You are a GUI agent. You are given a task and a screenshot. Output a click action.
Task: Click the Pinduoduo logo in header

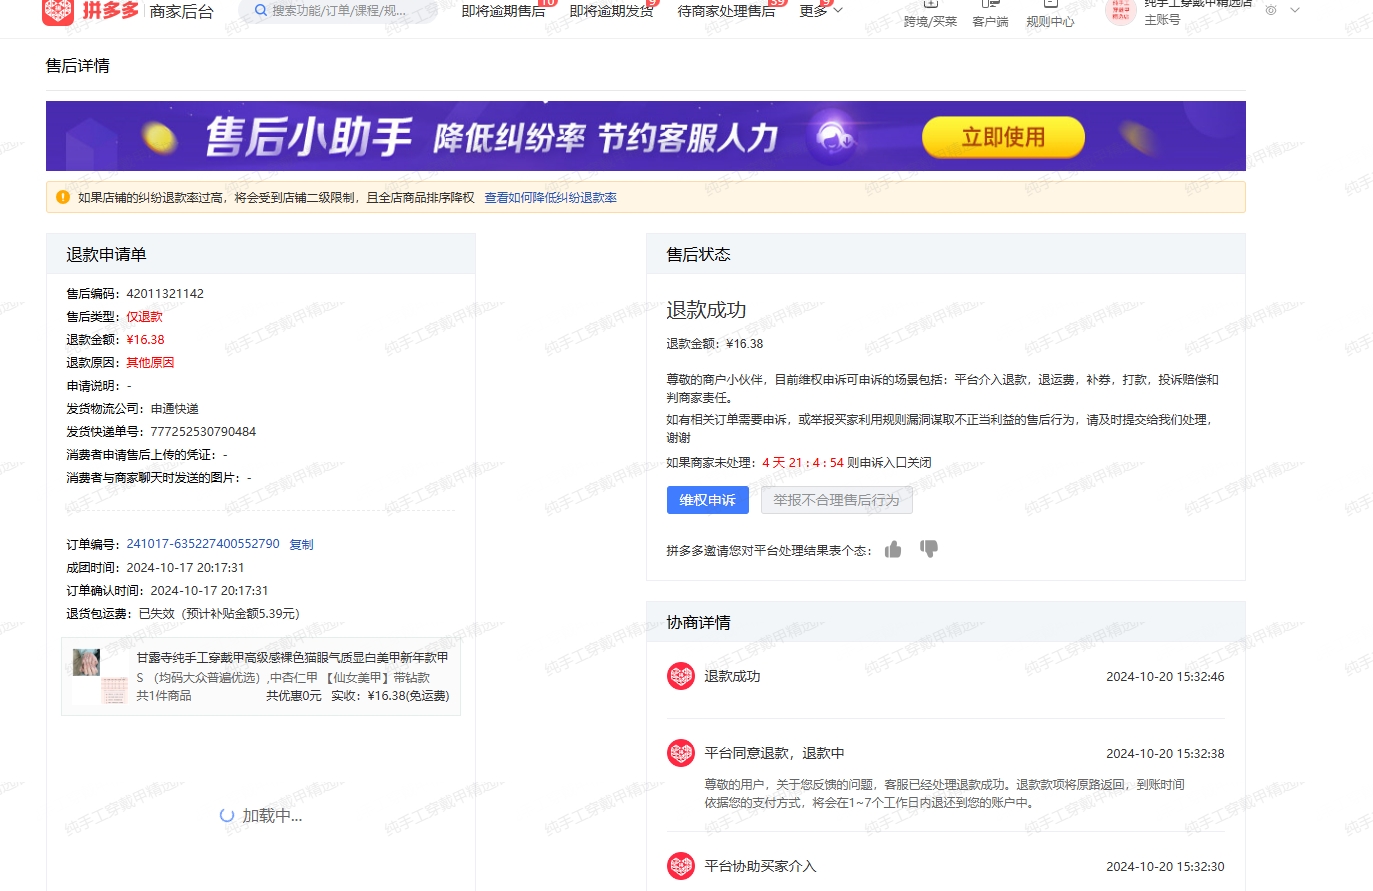point(90,11)
